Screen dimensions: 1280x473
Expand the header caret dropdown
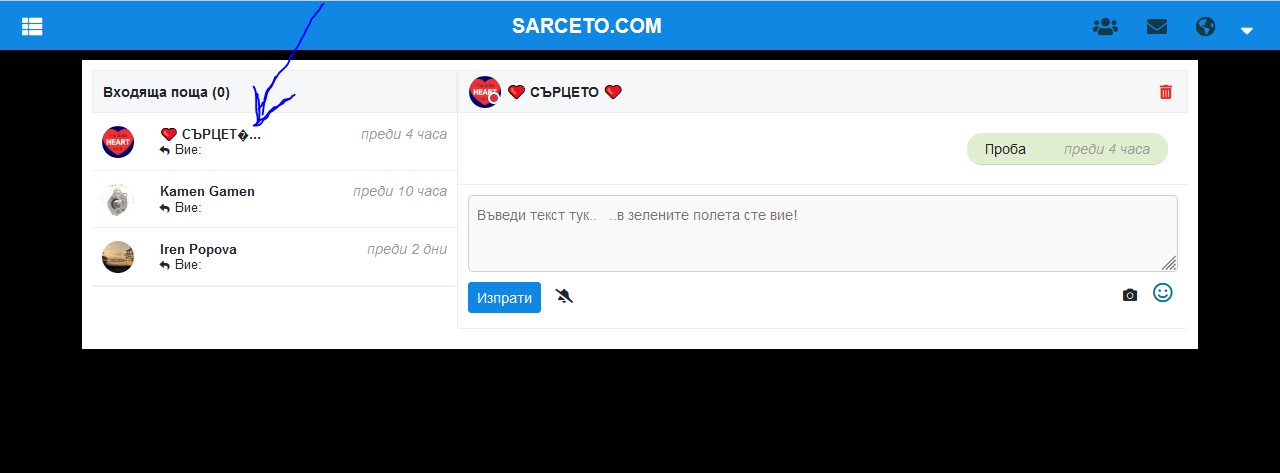[1247, 30]
